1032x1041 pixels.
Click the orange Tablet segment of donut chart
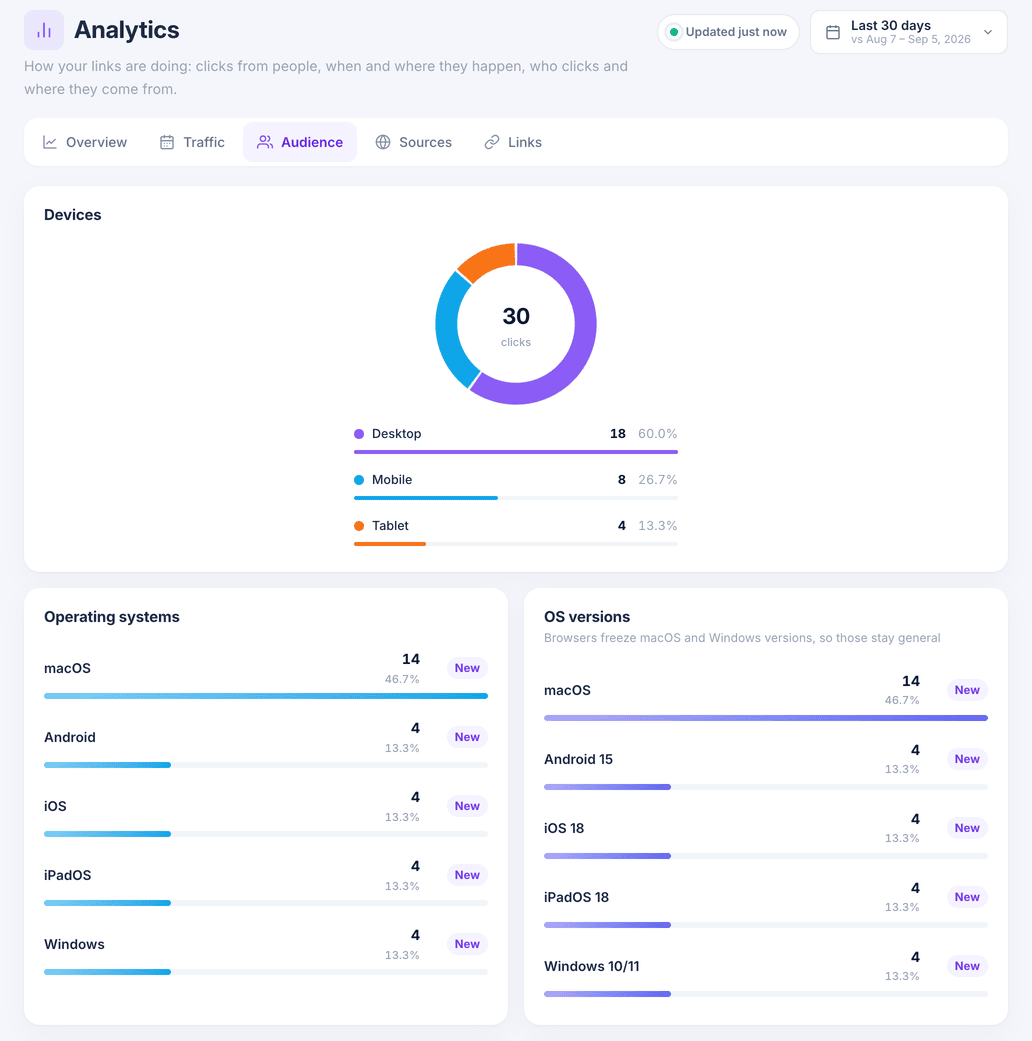click(x=490, y=260)
